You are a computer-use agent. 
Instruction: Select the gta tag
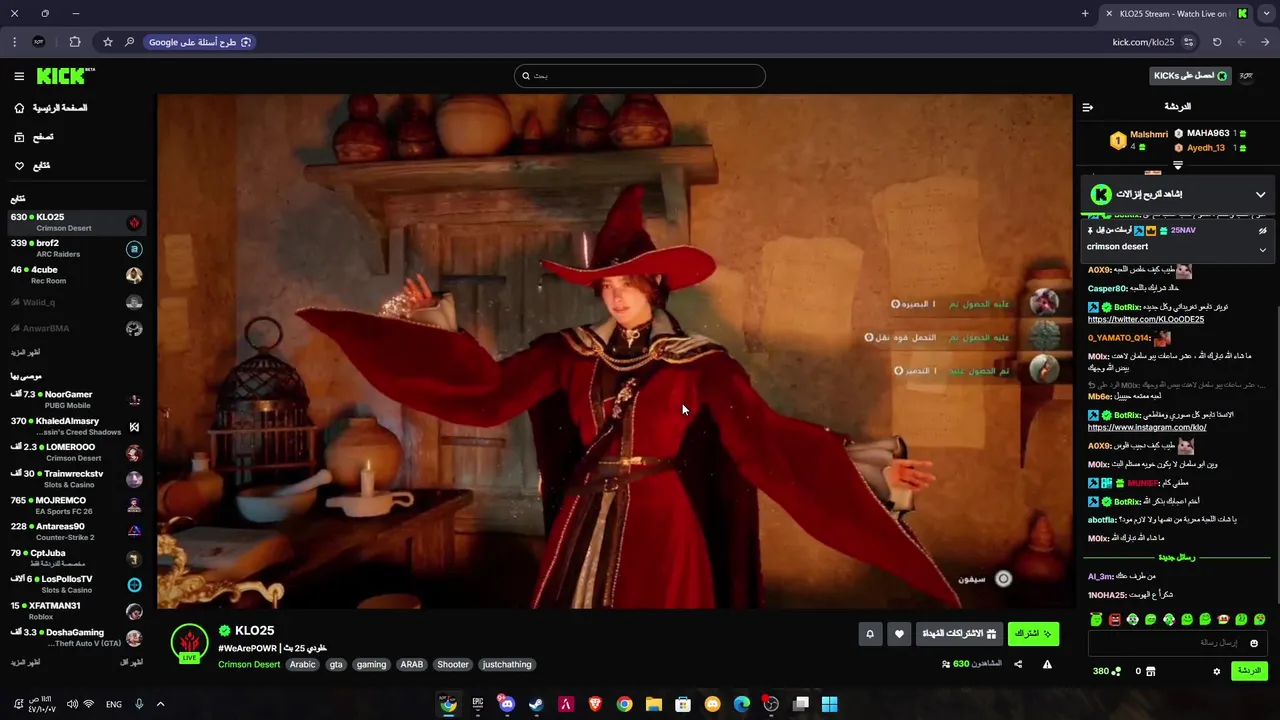click(336, 664)
